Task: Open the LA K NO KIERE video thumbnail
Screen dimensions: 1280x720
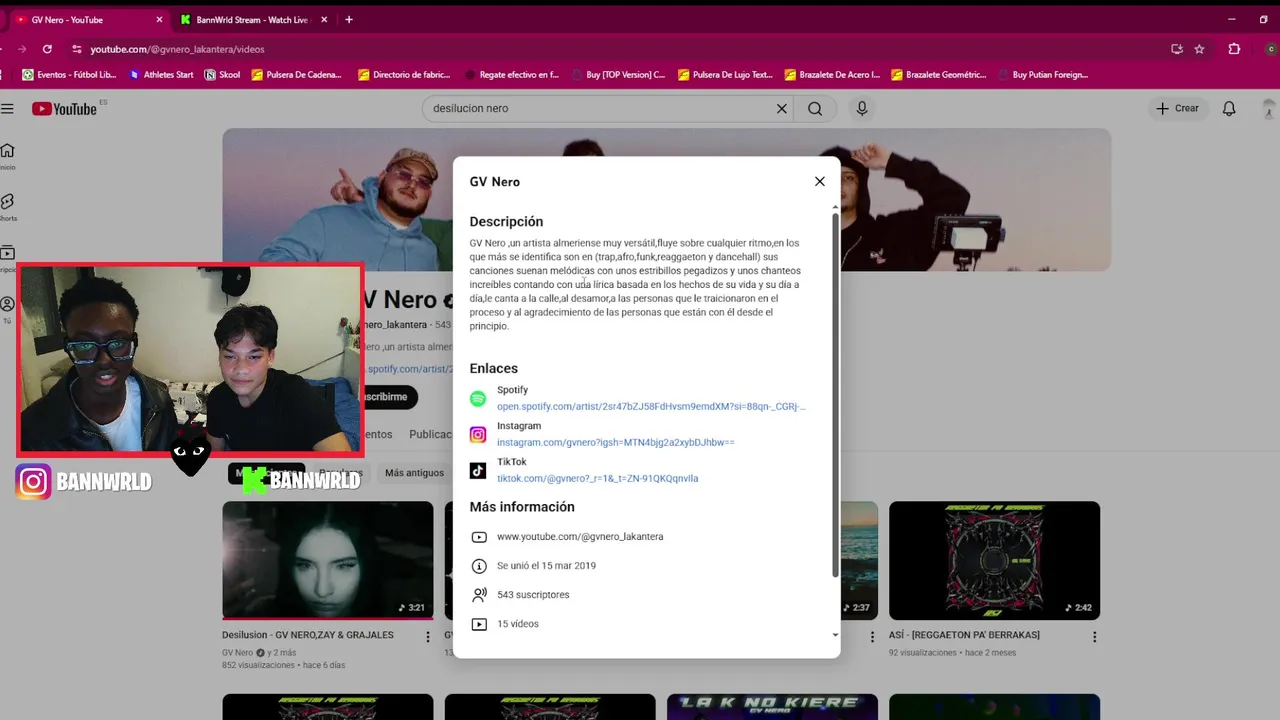Action: tap(772, 706)
